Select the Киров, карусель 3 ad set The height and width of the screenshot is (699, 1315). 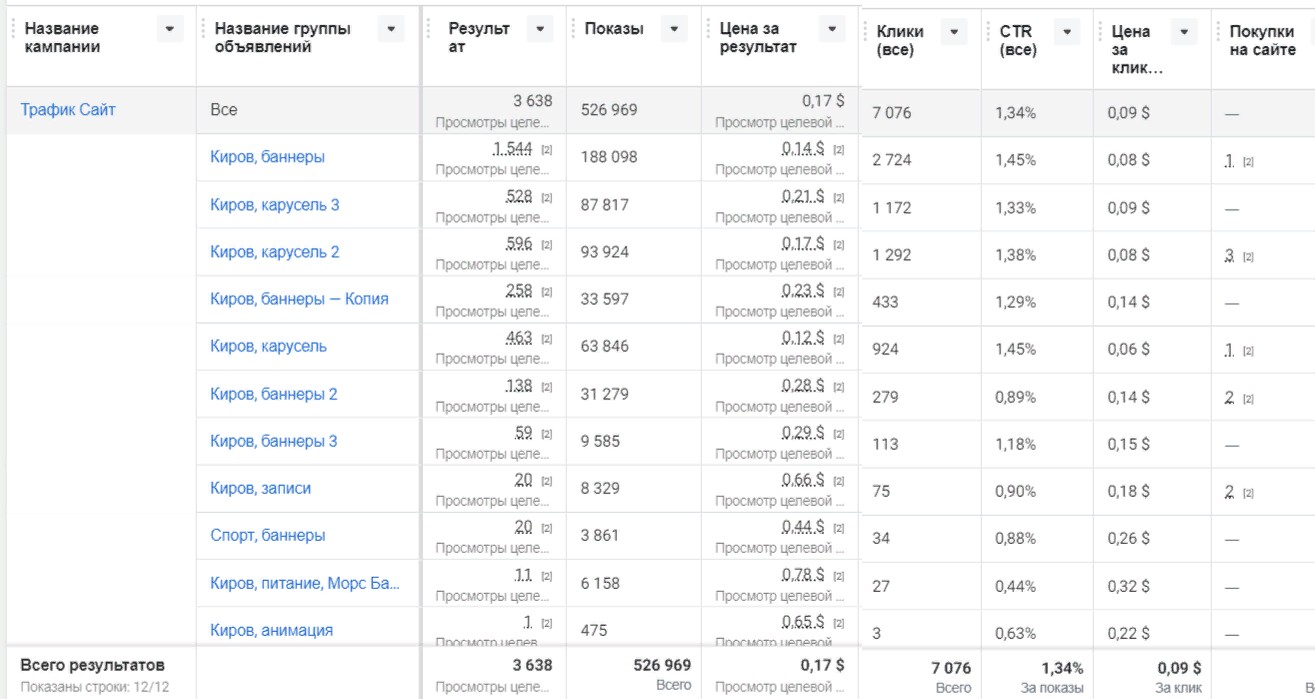[274, 205]
